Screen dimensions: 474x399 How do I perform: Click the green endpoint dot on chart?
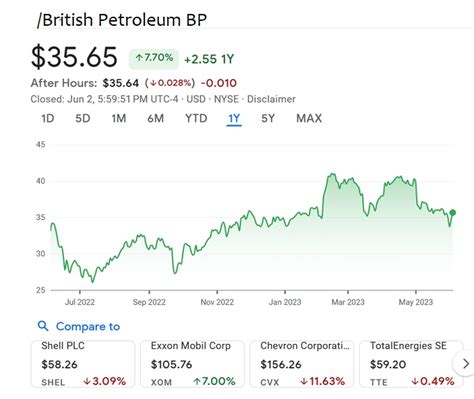pyautogui.click(x=452, y=212)
